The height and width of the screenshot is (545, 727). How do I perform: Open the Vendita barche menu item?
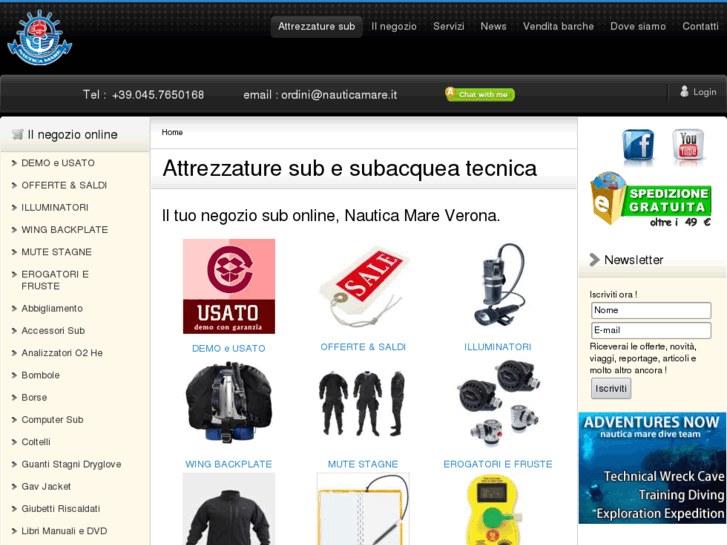pyautogui.click(x=558, y=26)
